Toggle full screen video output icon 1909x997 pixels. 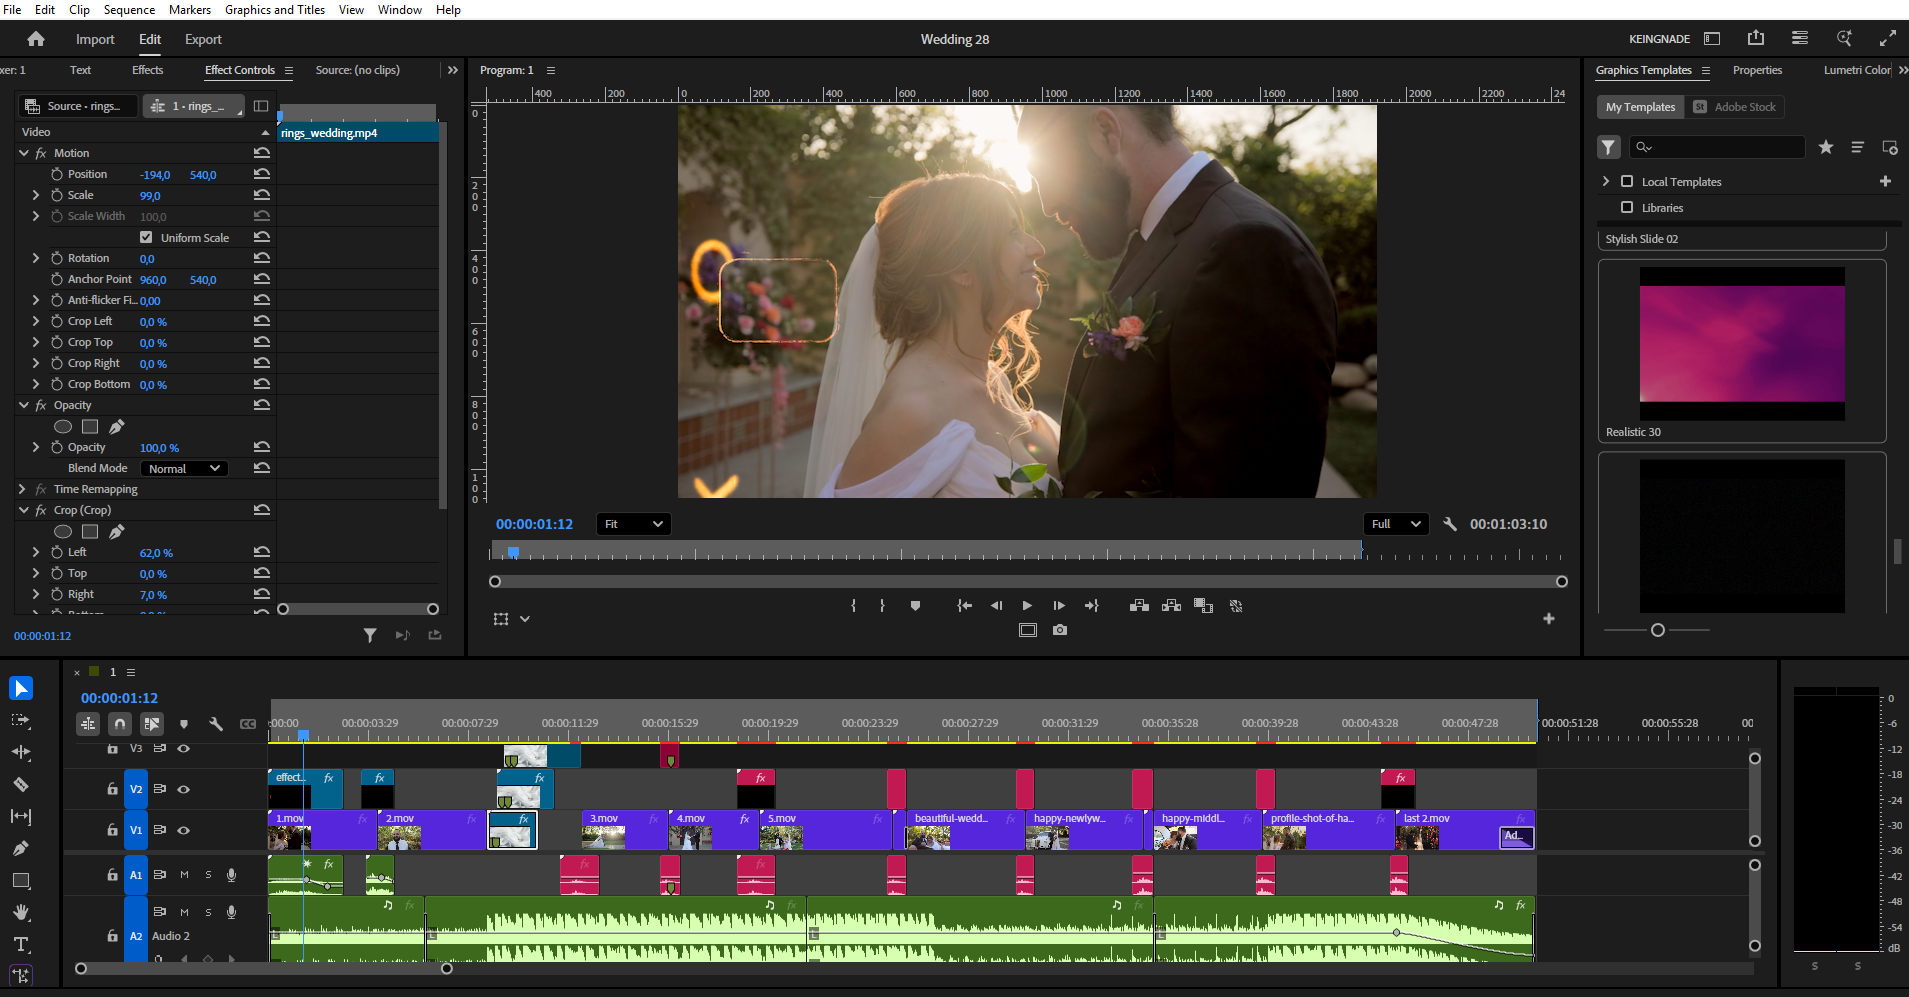click(1888, 38)
